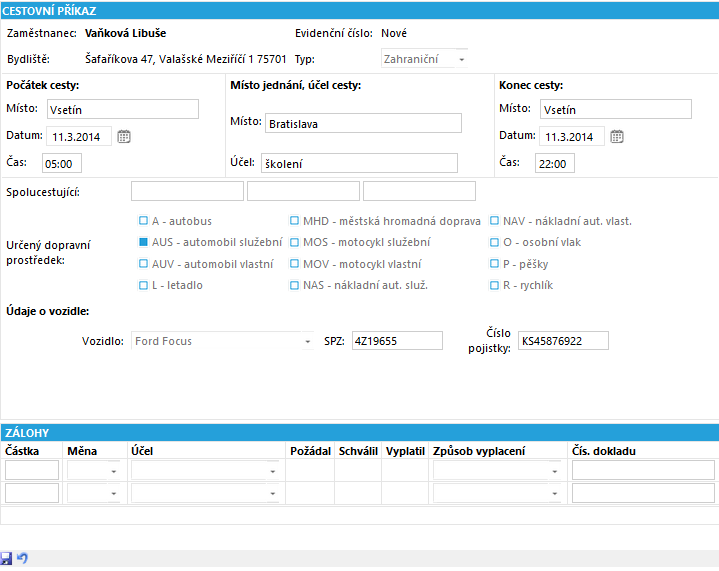Expand the Typ Zahraniční dropdown
Image resolution: width=719 pixels, height=571 pixels.
pos(462,60)
